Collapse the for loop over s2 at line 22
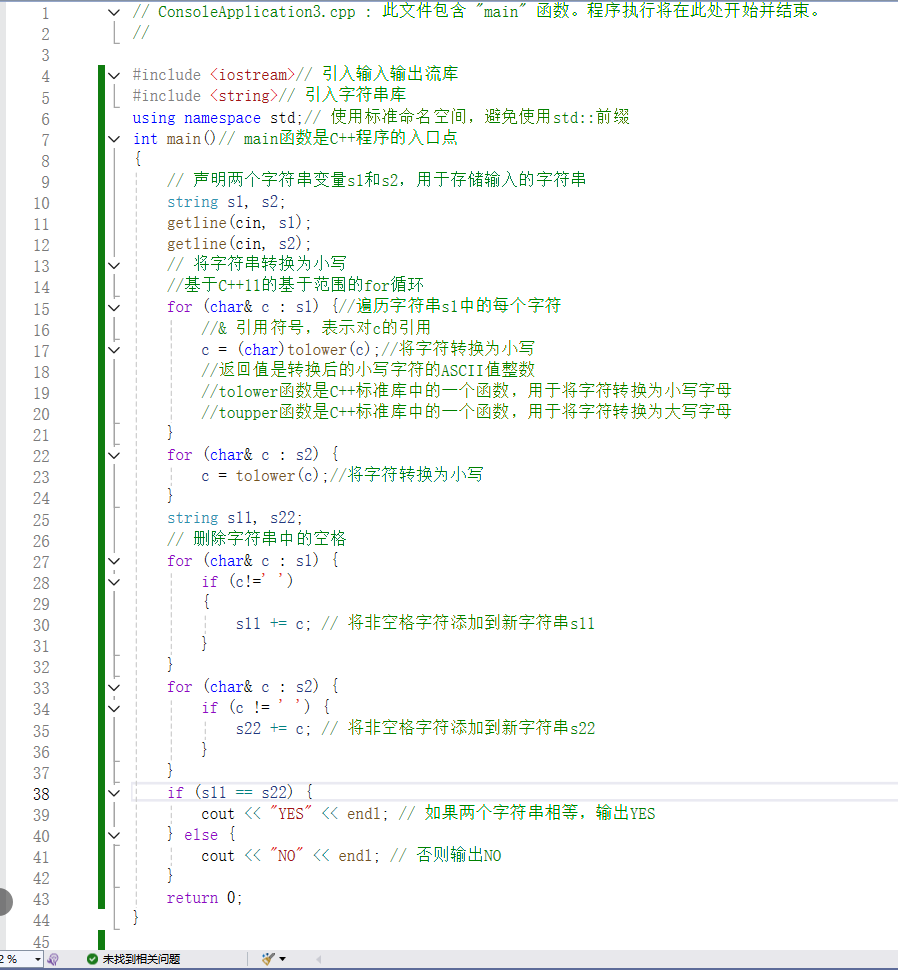The width and height of the screenshot is (898, 970). (114, 455)
